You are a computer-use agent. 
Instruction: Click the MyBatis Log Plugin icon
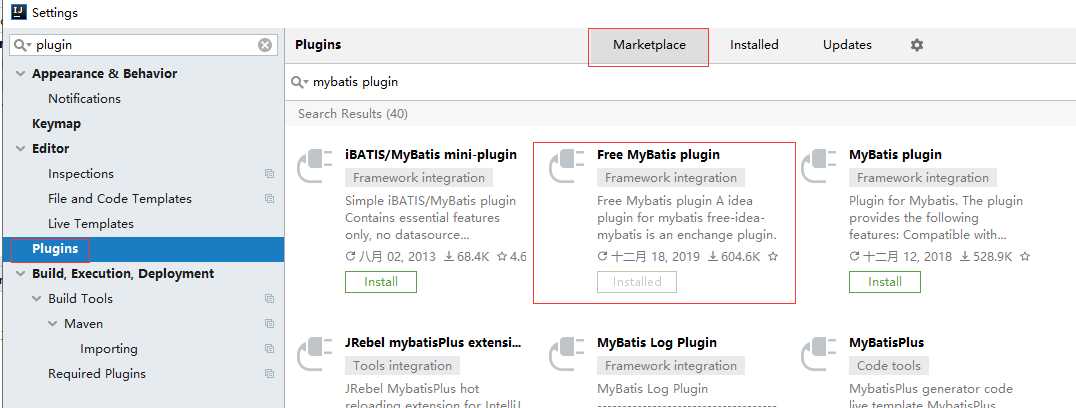(567, 355)
